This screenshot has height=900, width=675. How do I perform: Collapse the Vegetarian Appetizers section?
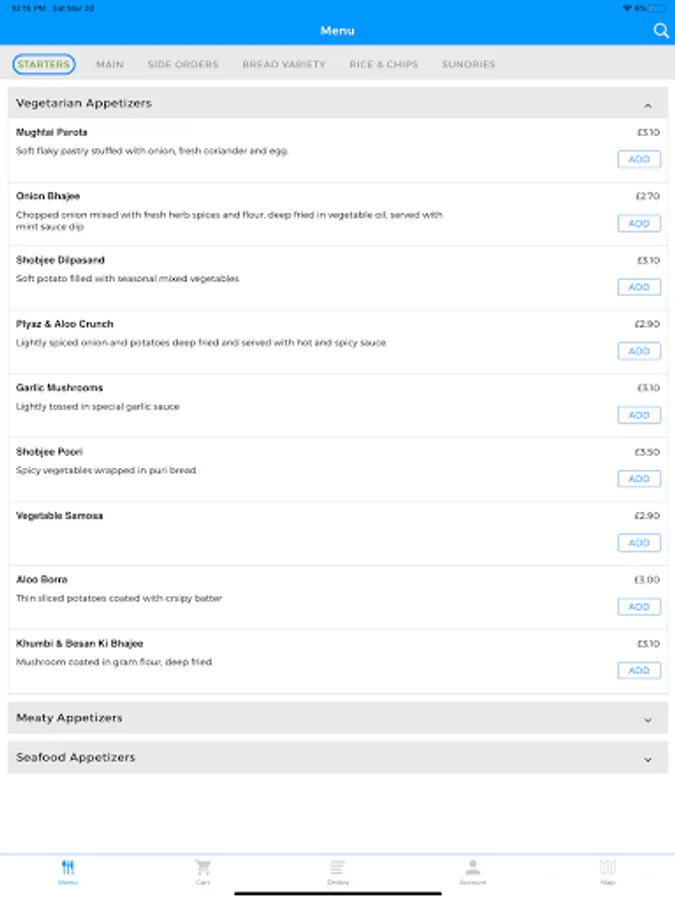click(x=648, y=104)
